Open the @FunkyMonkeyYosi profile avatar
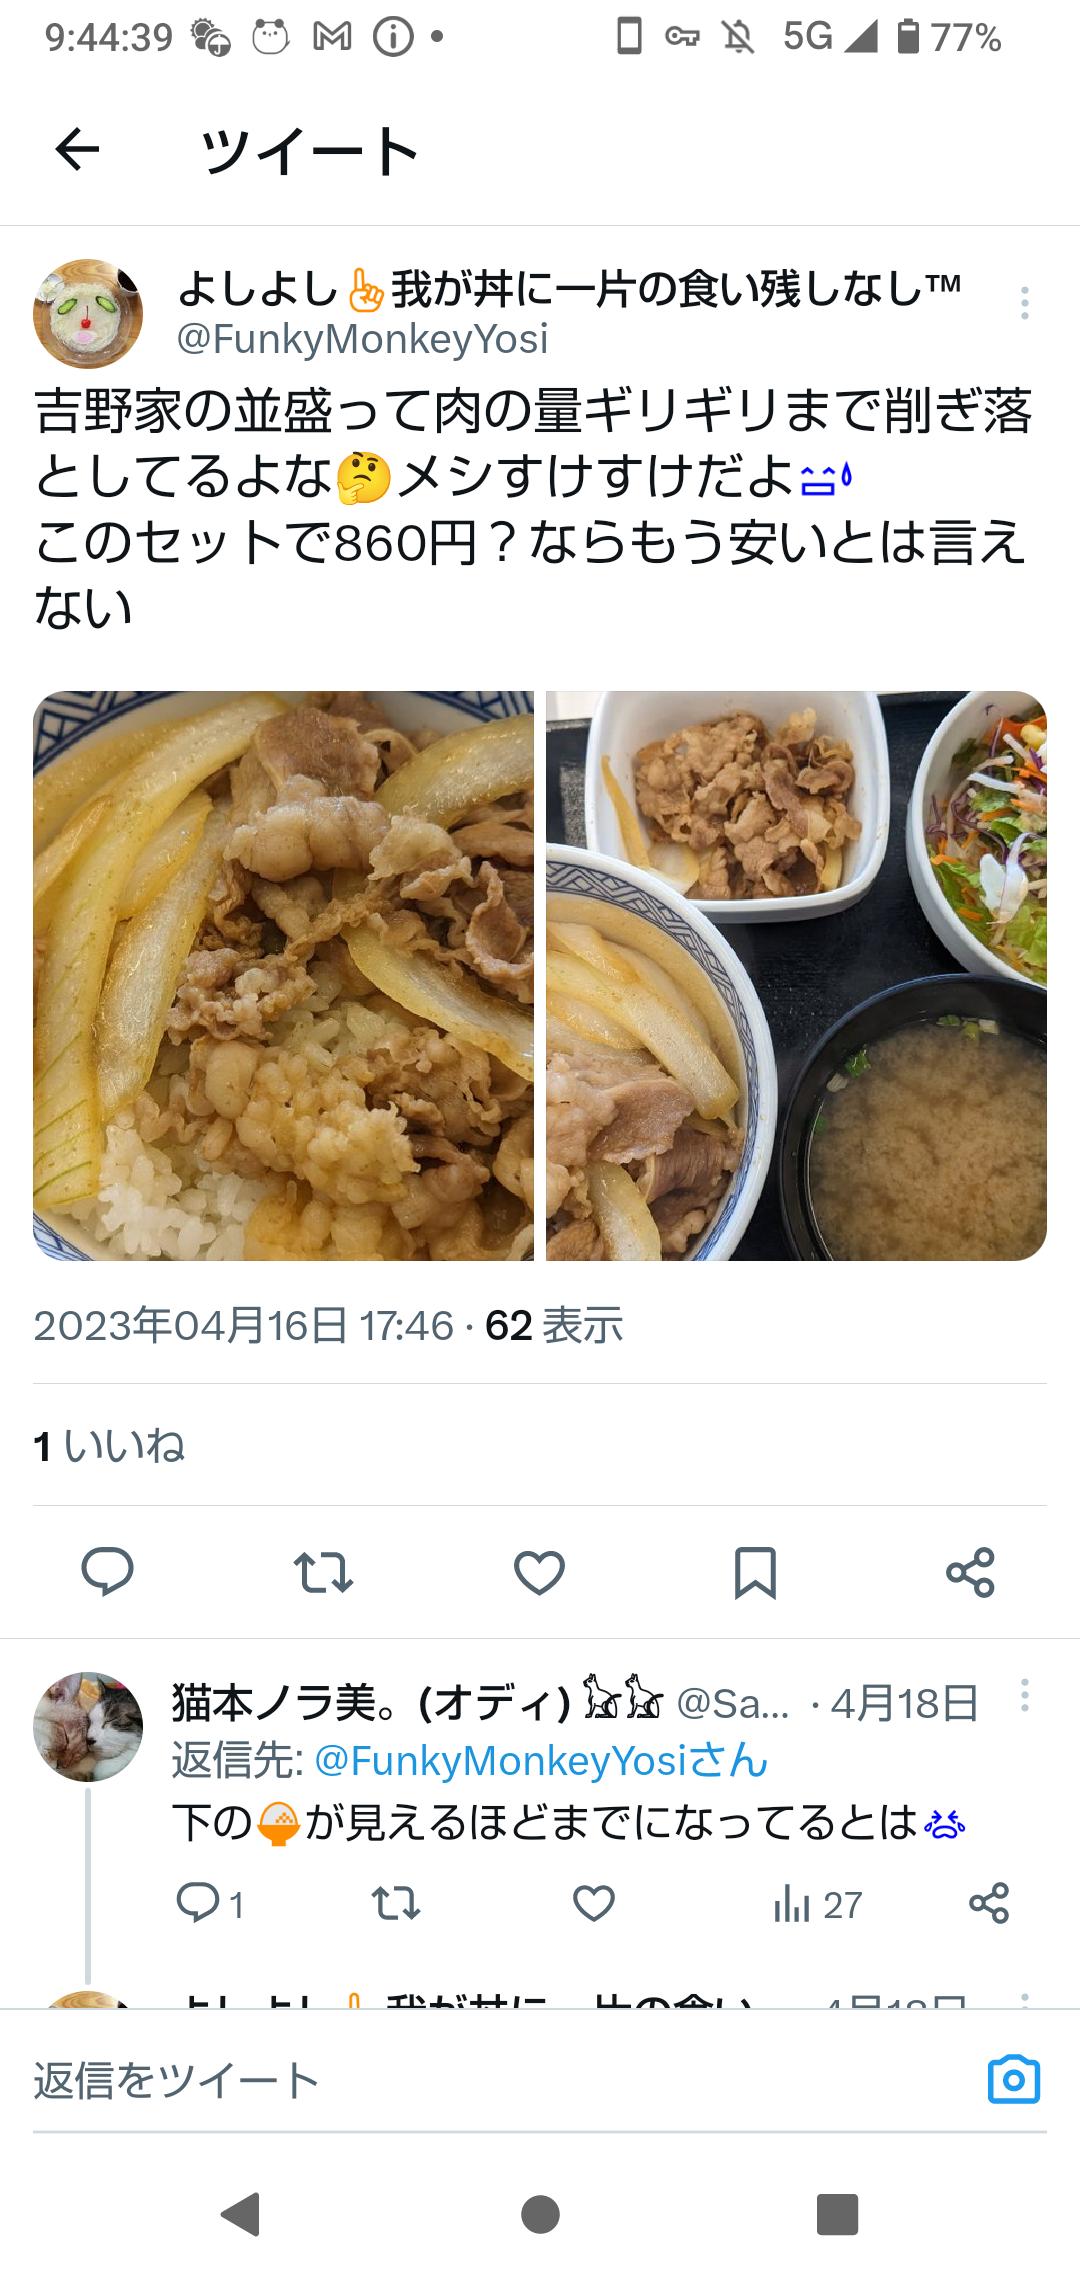 [x=88, y=314]
